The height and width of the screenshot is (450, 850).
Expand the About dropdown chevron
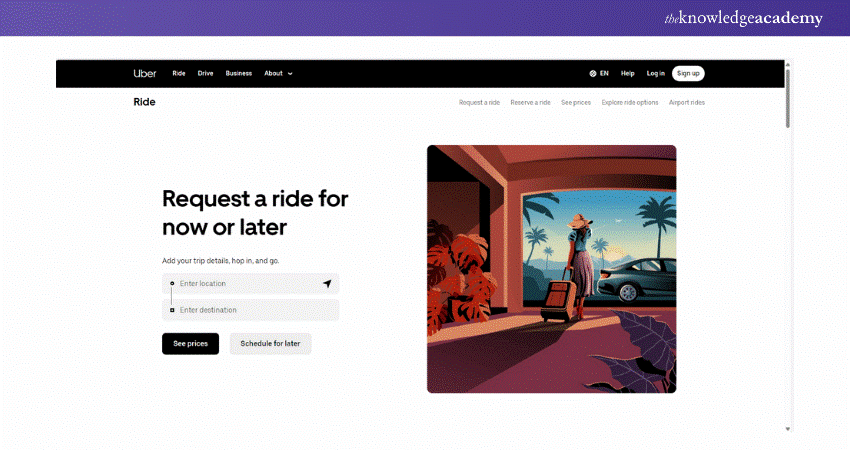coord(290,74)
